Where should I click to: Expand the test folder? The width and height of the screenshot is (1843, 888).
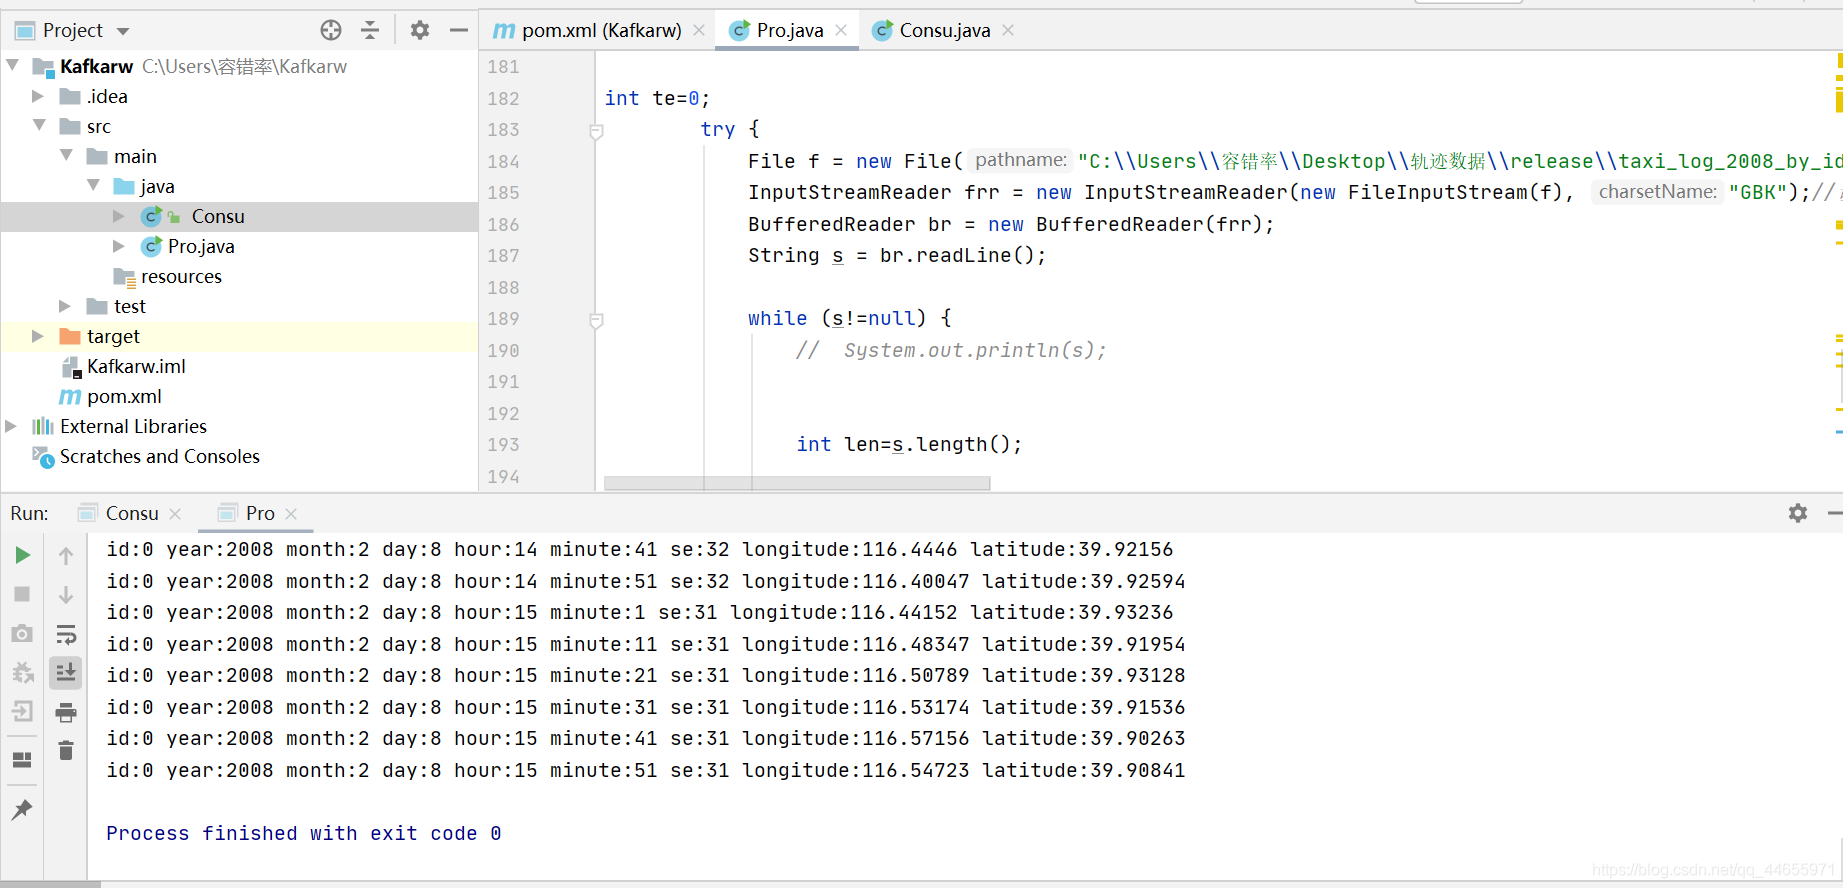coord(65,306)
